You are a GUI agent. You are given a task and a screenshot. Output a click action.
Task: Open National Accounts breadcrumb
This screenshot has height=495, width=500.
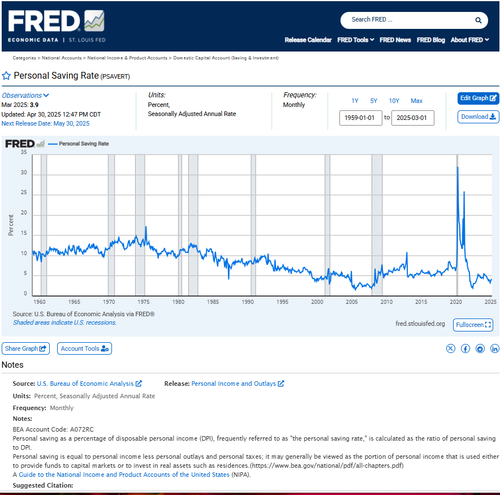pyautogui.click(x=62, y=58)
